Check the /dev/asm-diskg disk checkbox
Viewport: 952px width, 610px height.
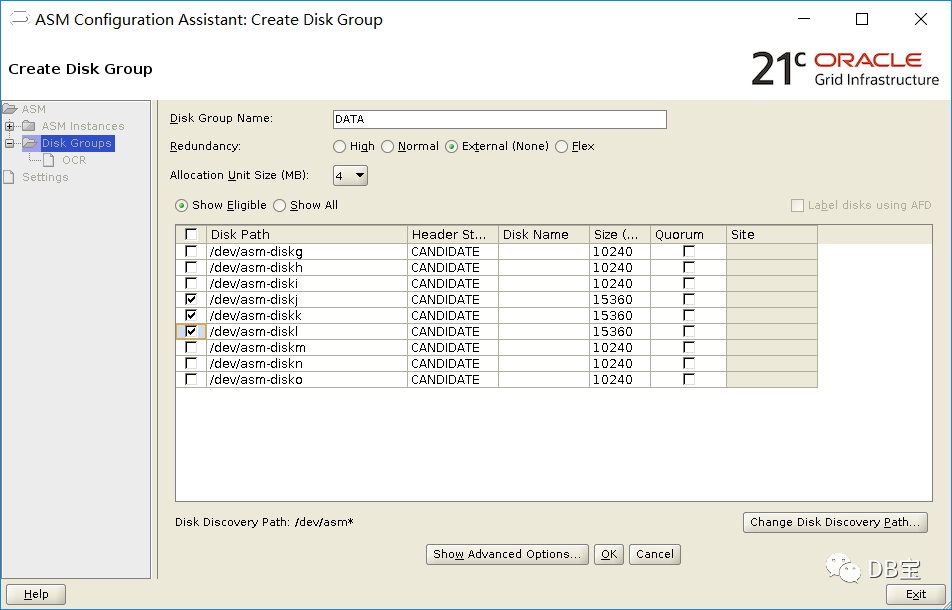191,252
